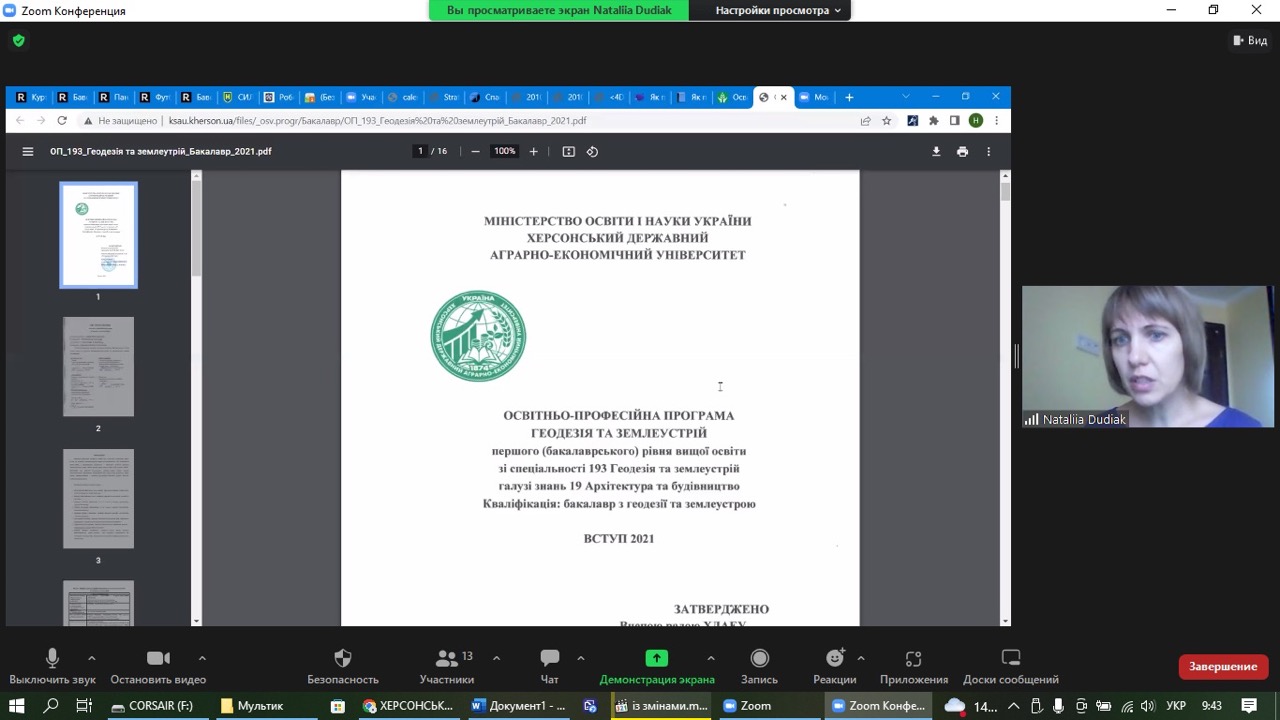Go back in shared browser
The image size is (1280, 720).
pos(19,120)
